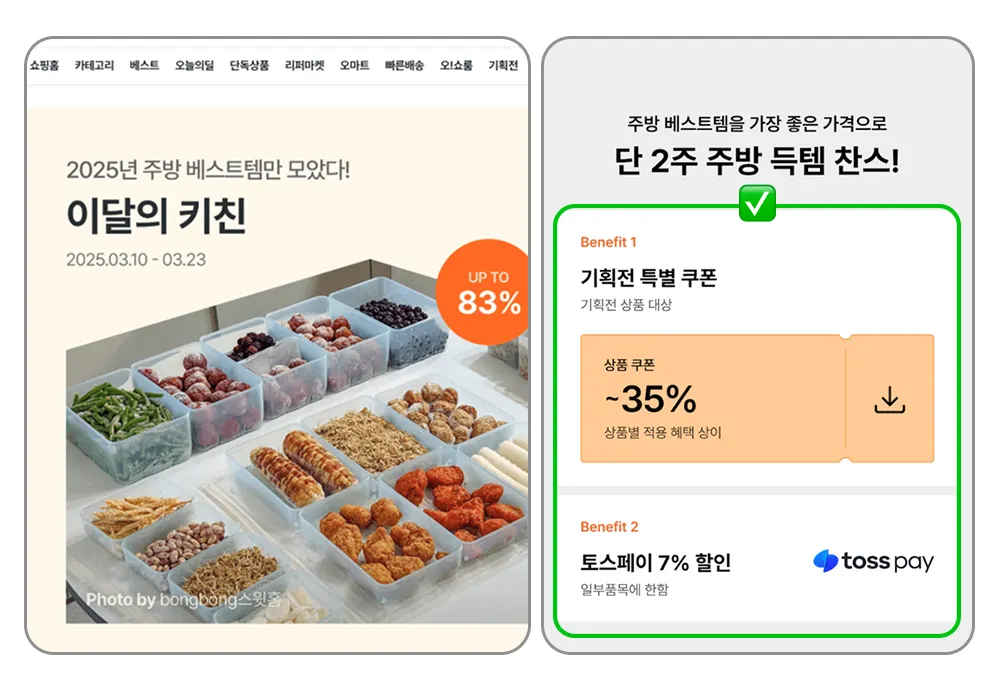Viewport: 985px width, 691px height.
Task: Open the 오마트 tab
Action: [354, 65]
